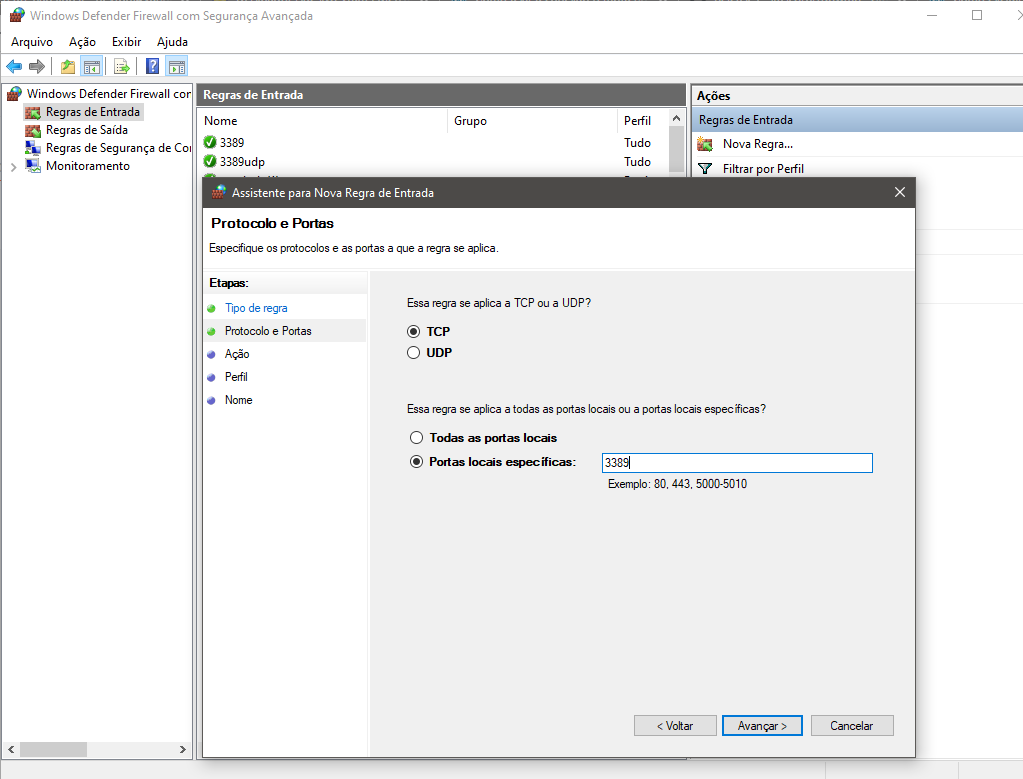The image size is (1023, 779).
Task: Click the specific local ports input field
Action: tap(737, 463)
